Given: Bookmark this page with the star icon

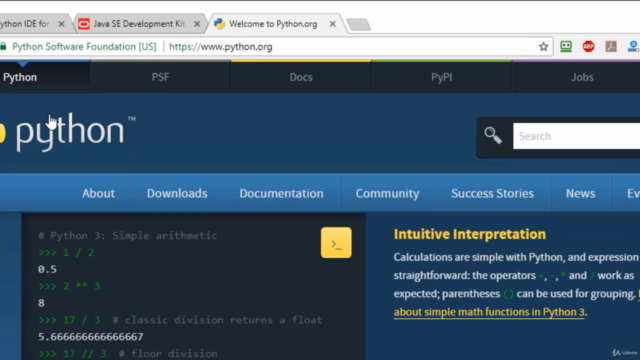Looking at the screenshot, I should [543, 47].
